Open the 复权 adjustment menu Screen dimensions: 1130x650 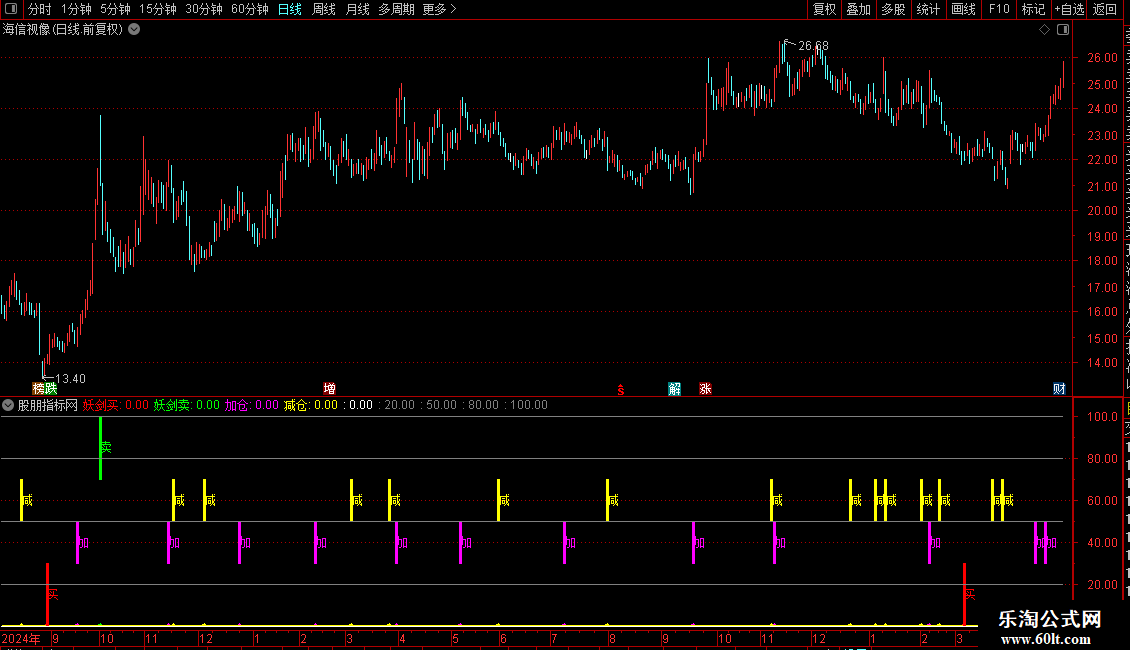824,9
